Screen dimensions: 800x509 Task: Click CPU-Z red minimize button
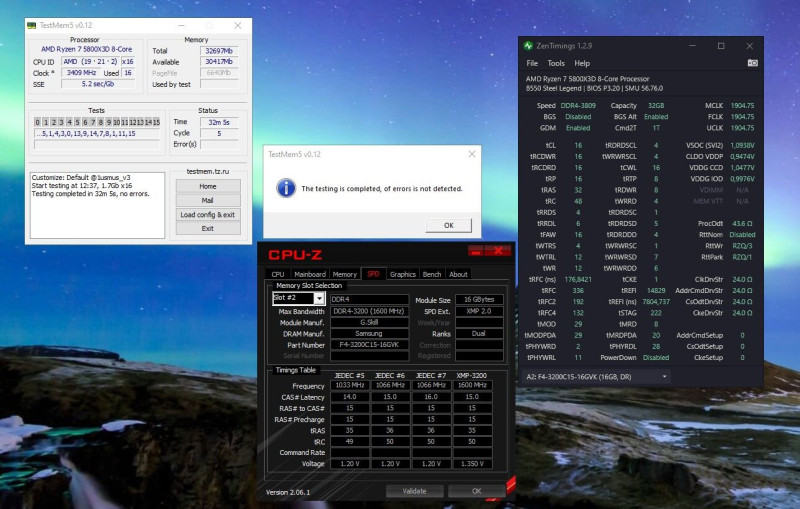476,250
